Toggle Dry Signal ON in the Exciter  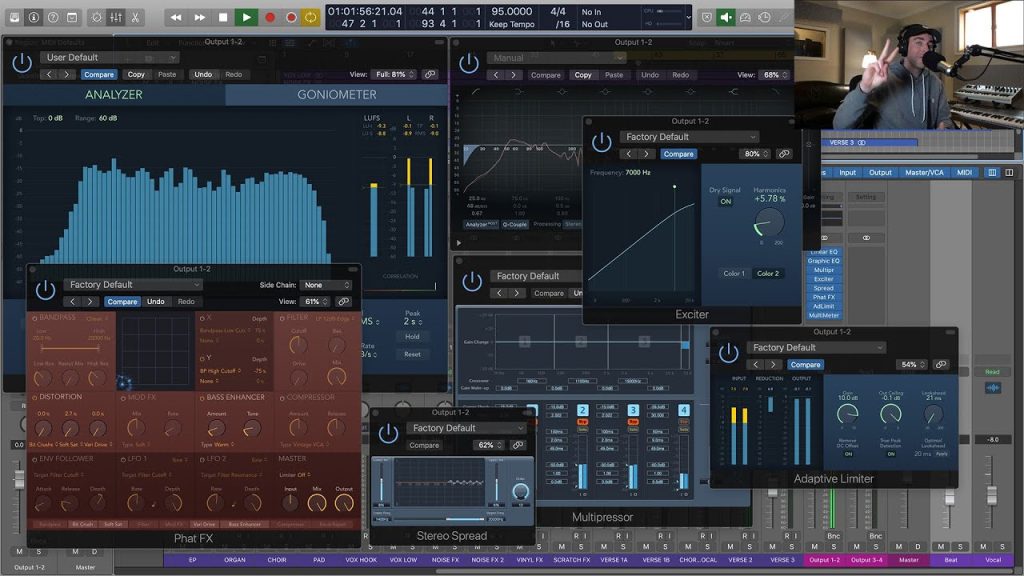tap(724, 198)
